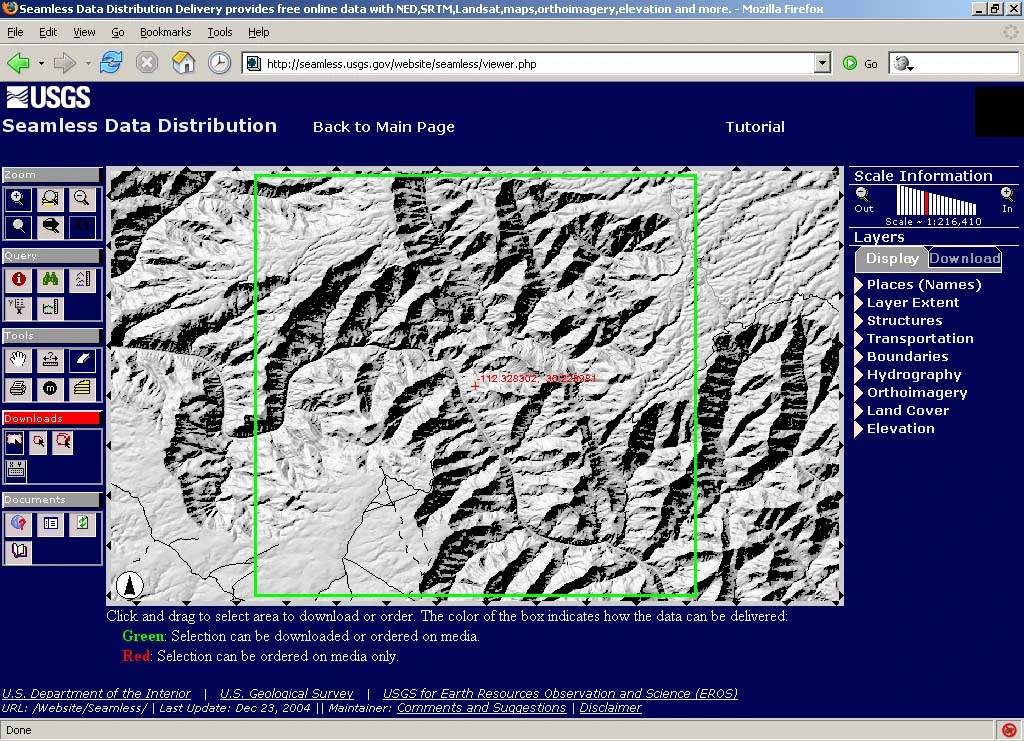
Task: Click the zoom-to-region tool with yellow map
Action: (50, 198)
